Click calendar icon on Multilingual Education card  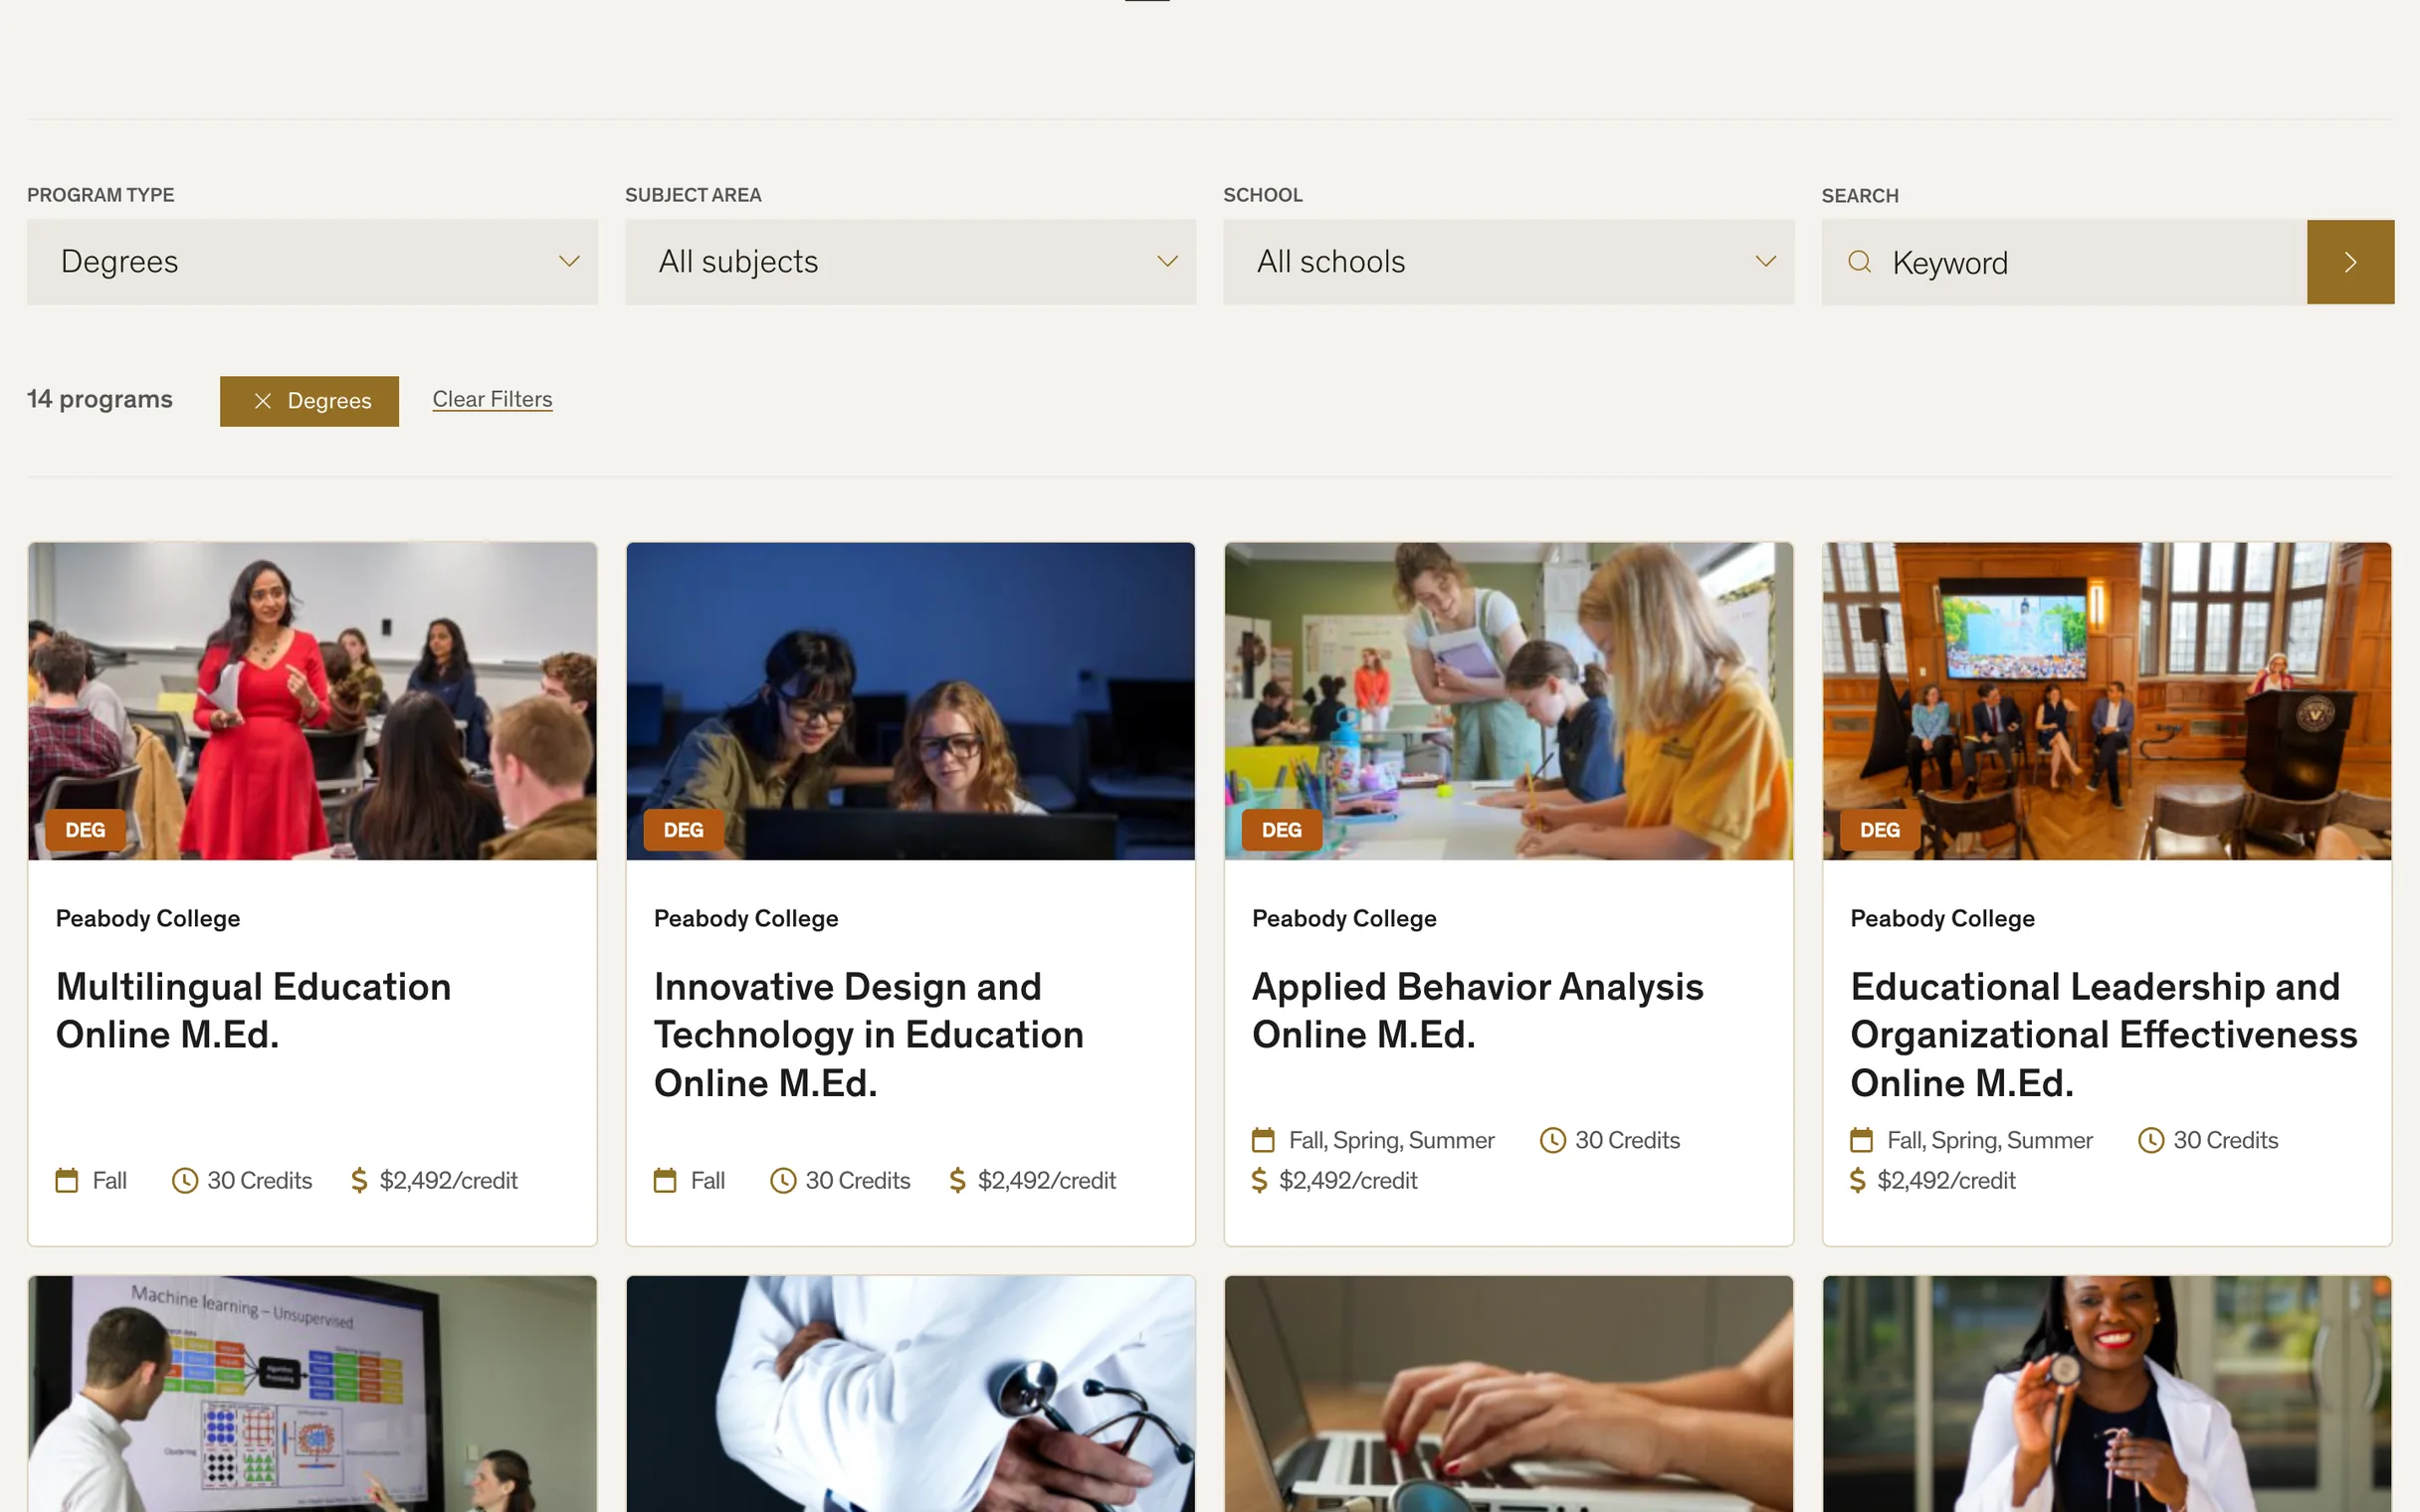point(67,1181)
